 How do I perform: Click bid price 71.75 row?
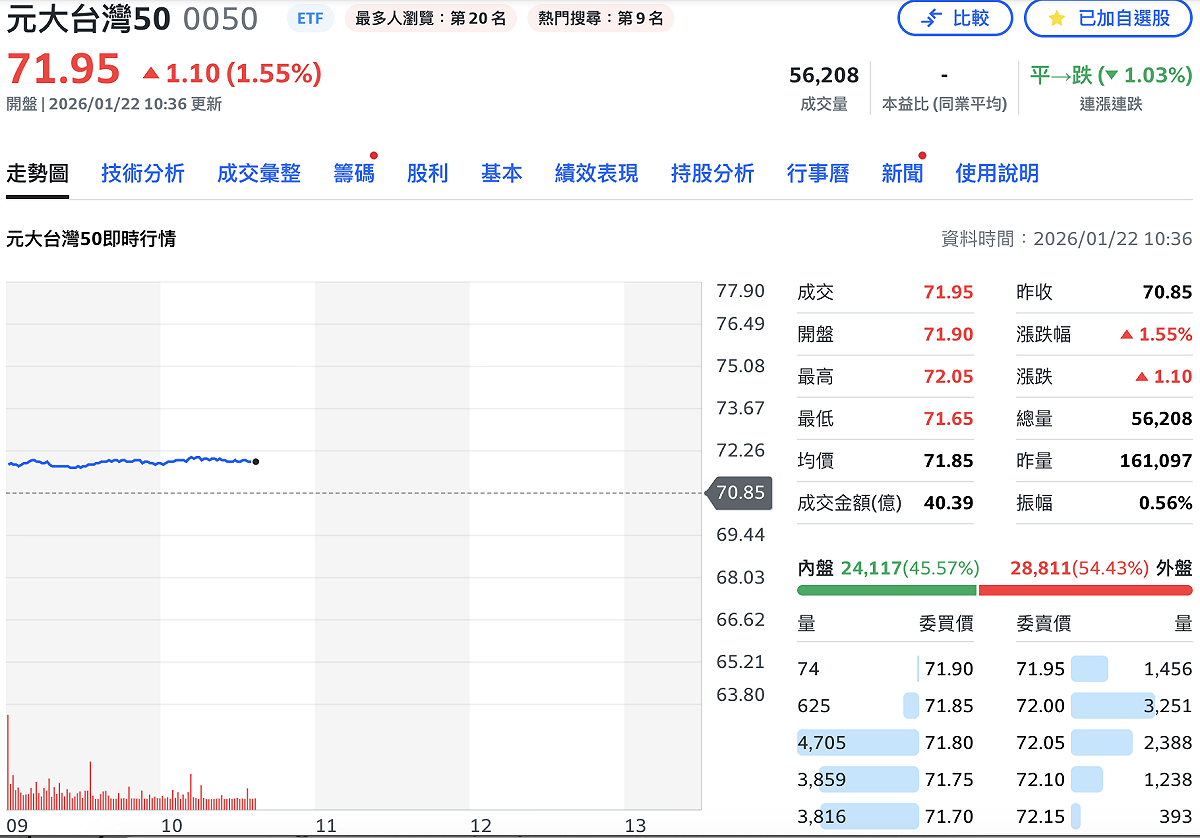pyautogui.click(x=885, y=780)
